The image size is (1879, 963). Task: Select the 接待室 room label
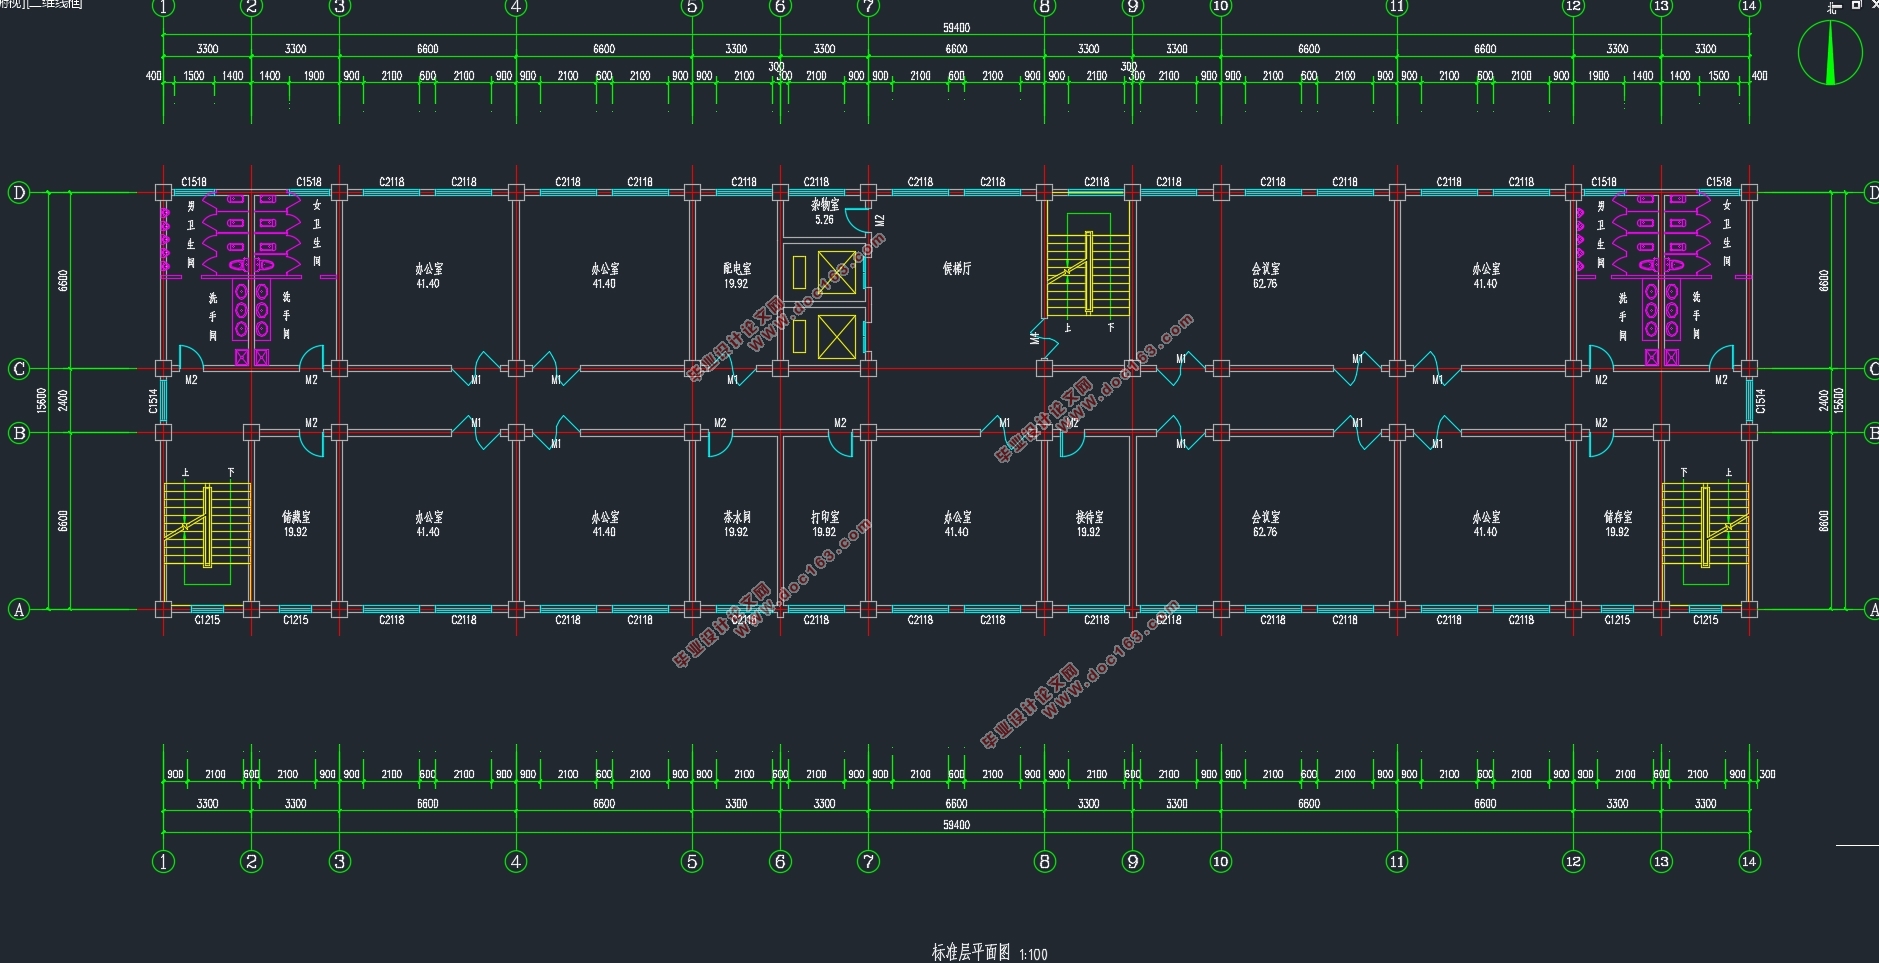pos(1089,517)
